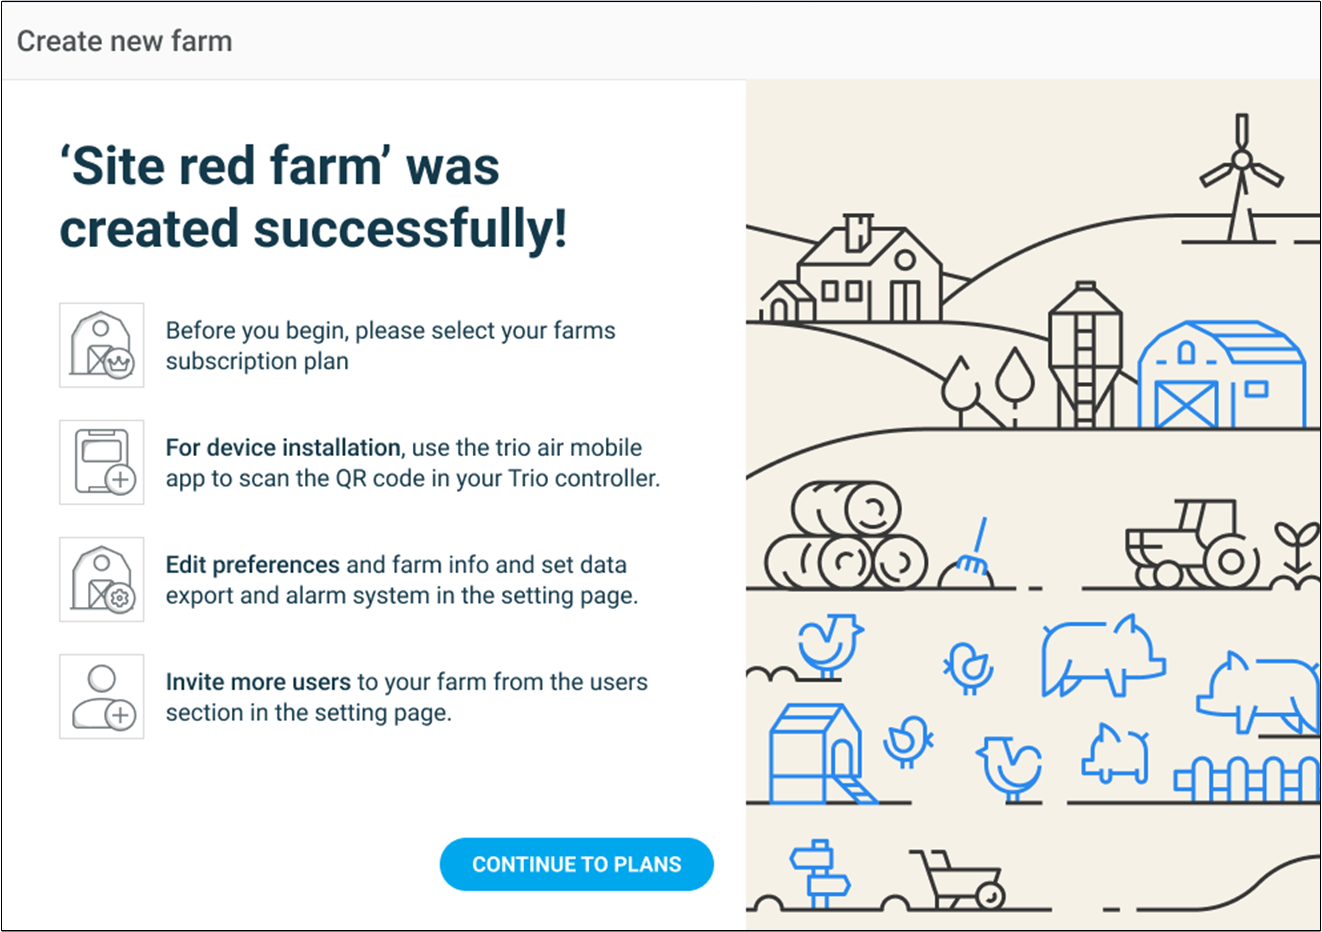Viewport: 1322px width, 932px height.
Task: Click the blue signpost drawing
Action: pos(819,872)
